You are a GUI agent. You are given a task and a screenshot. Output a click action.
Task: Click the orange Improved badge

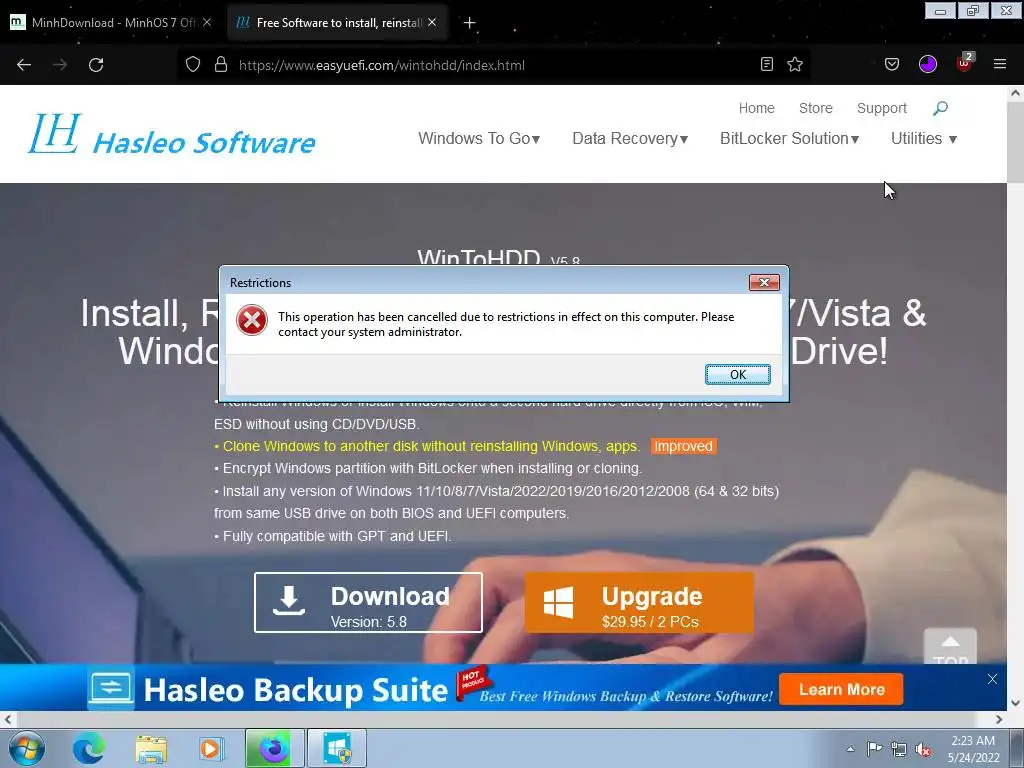684,446
